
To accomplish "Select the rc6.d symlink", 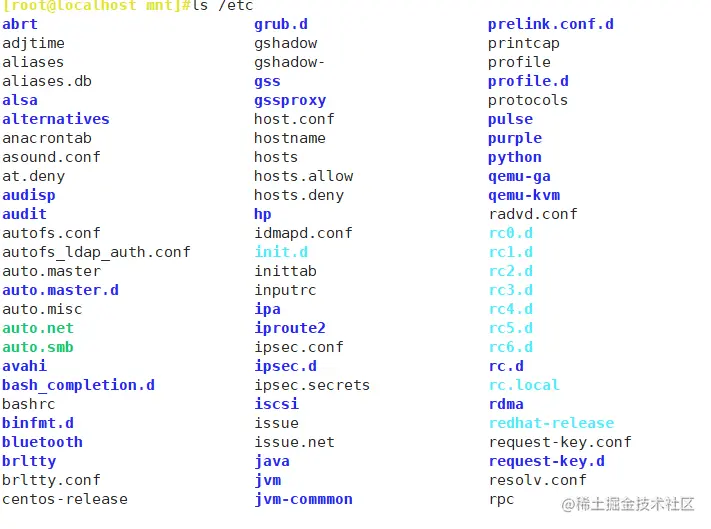I will pos(511,347).
